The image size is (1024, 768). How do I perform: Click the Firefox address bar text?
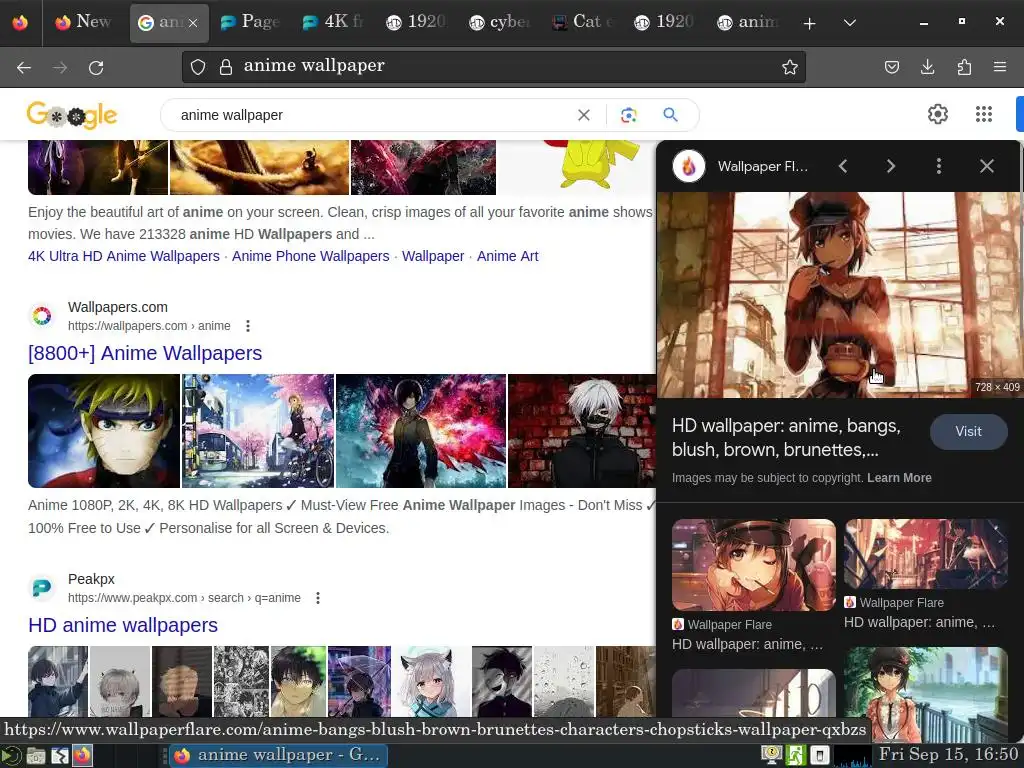pos(314,66)
